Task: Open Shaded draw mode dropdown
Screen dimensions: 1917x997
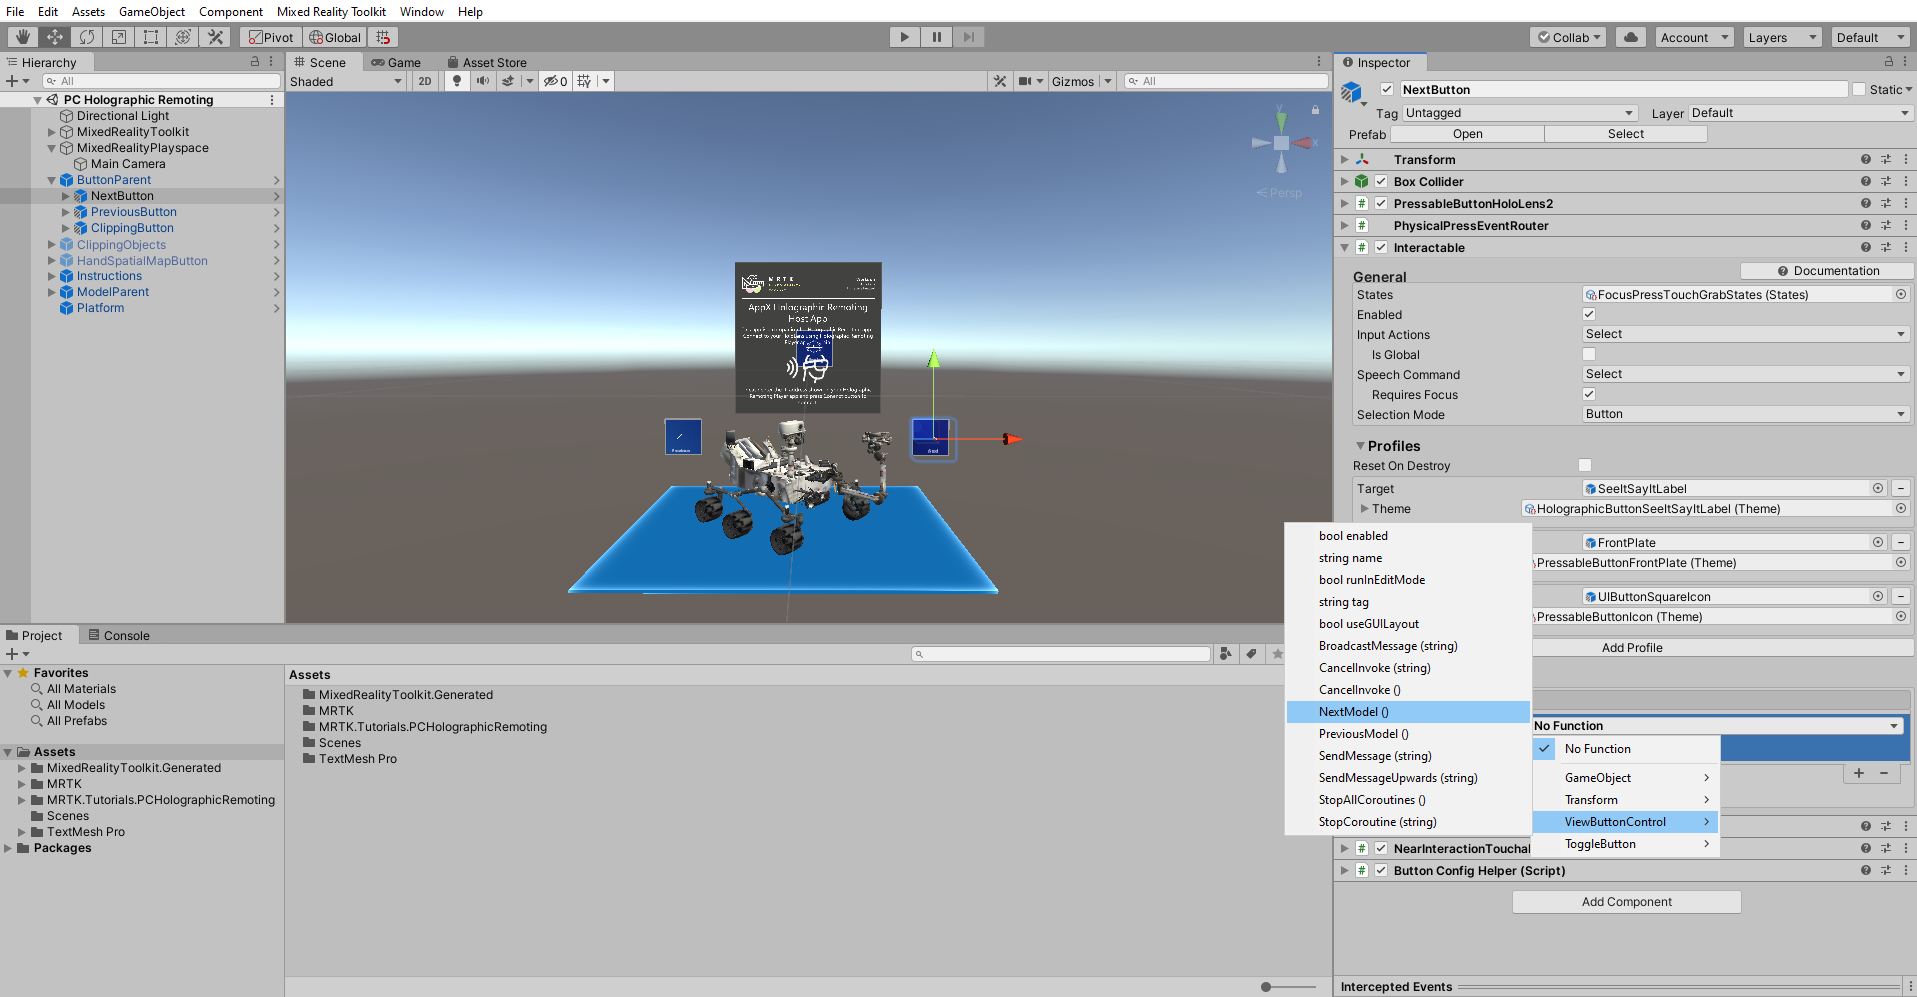Action: (346, 81)
